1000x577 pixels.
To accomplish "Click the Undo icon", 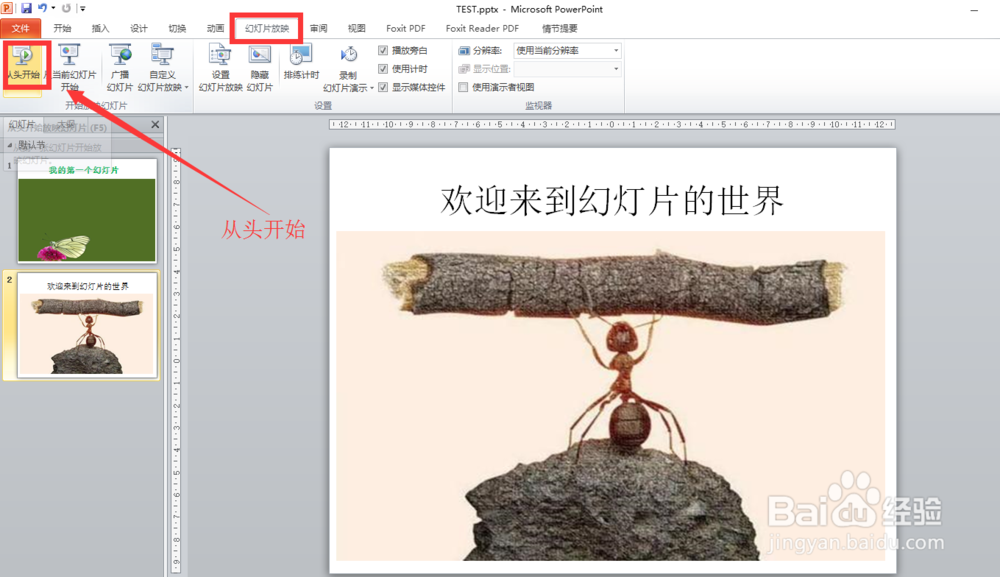I will [x=42, y=8].
